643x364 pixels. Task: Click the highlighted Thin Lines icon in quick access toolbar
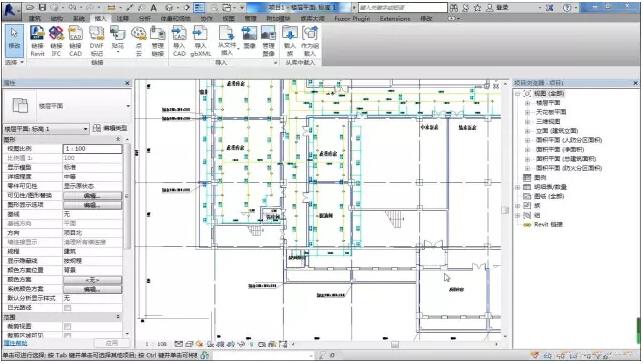[x=199, y=7]
